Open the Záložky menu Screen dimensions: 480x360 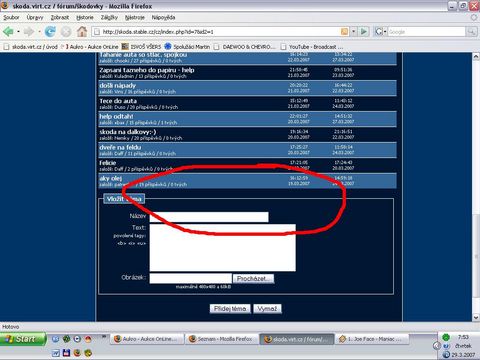[x=109, y=17]
